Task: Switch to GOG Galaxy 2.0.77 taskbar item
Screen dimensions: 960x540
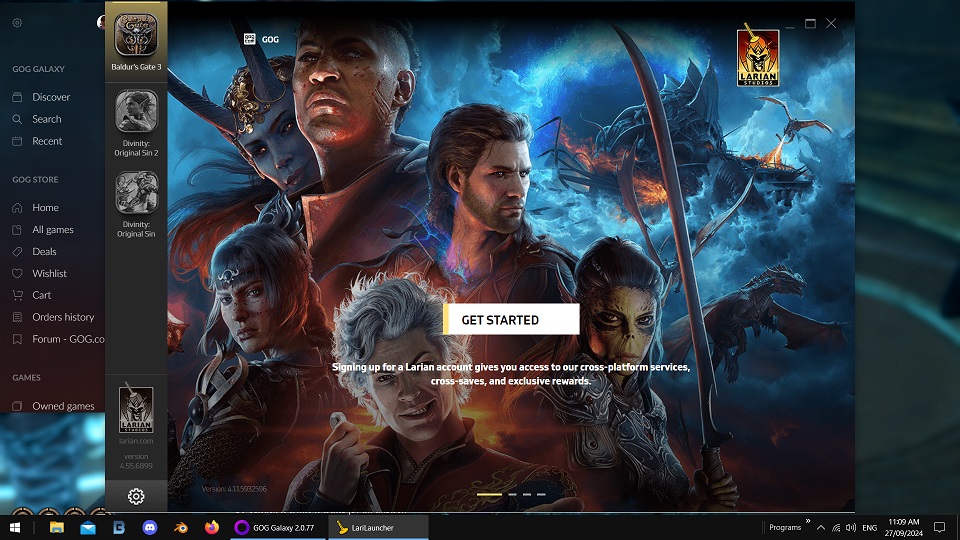Action: click(x=279, y=527)
